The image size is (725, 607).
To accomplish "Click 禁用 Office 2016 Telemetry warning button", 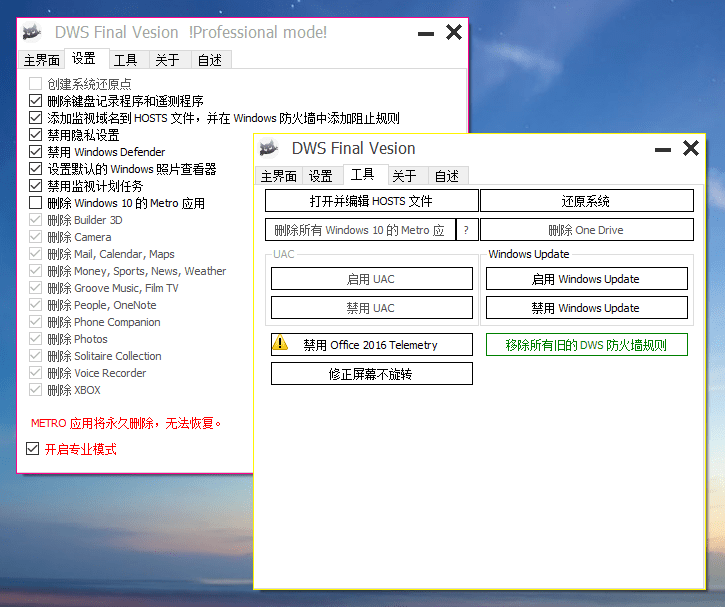I will pyautogui.click(x=371, y=345).
